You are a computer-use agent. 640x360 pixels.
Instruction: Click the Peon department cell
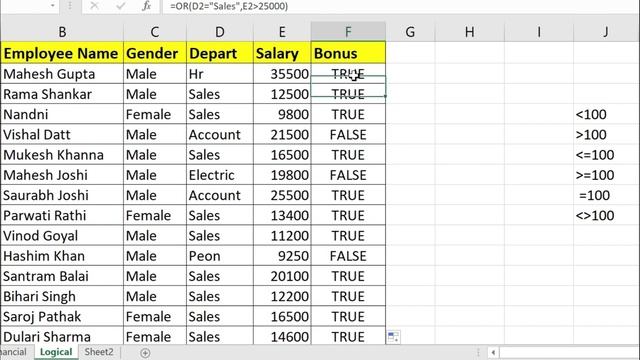pos(220,256)
